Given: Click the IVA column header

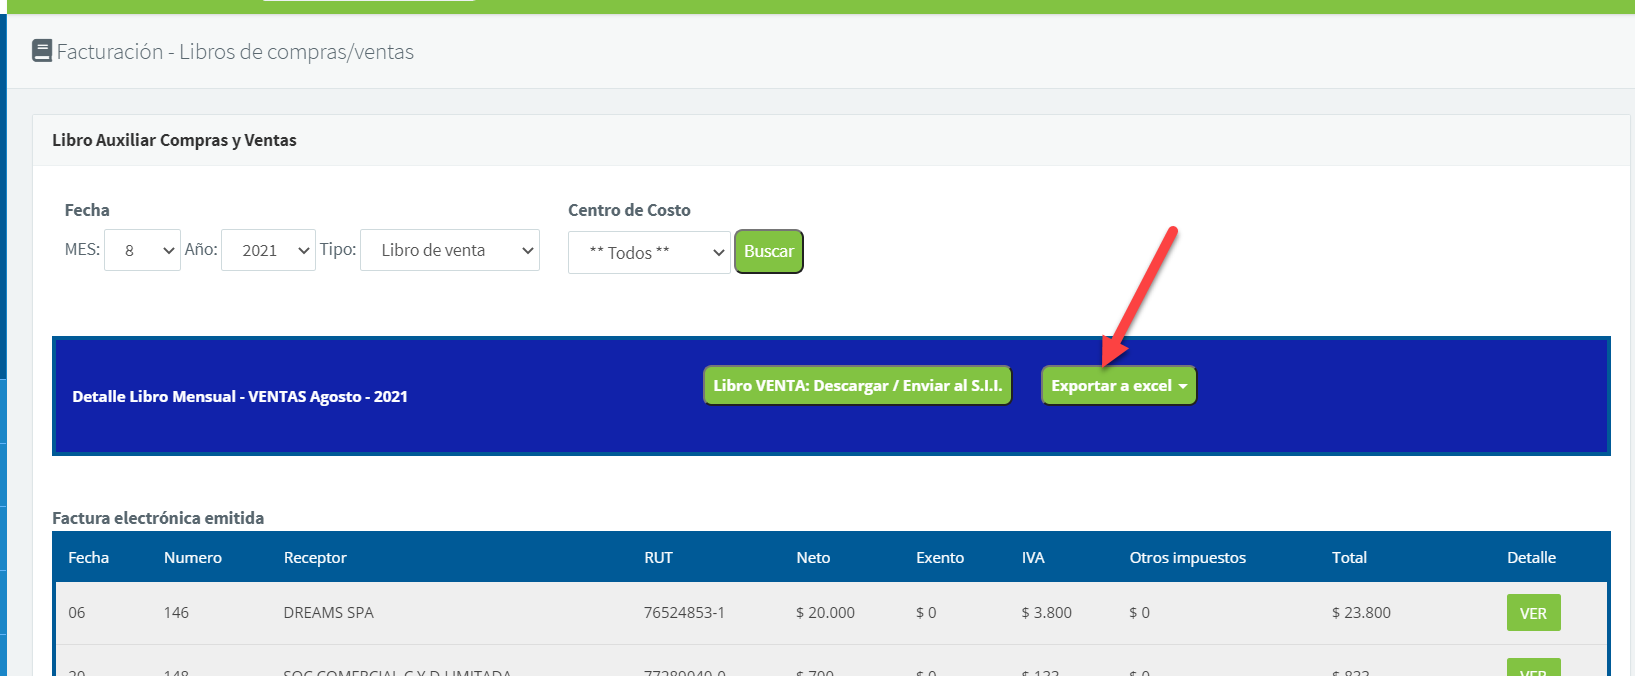Looking at the screenshot, I should tap(1033, 557).
